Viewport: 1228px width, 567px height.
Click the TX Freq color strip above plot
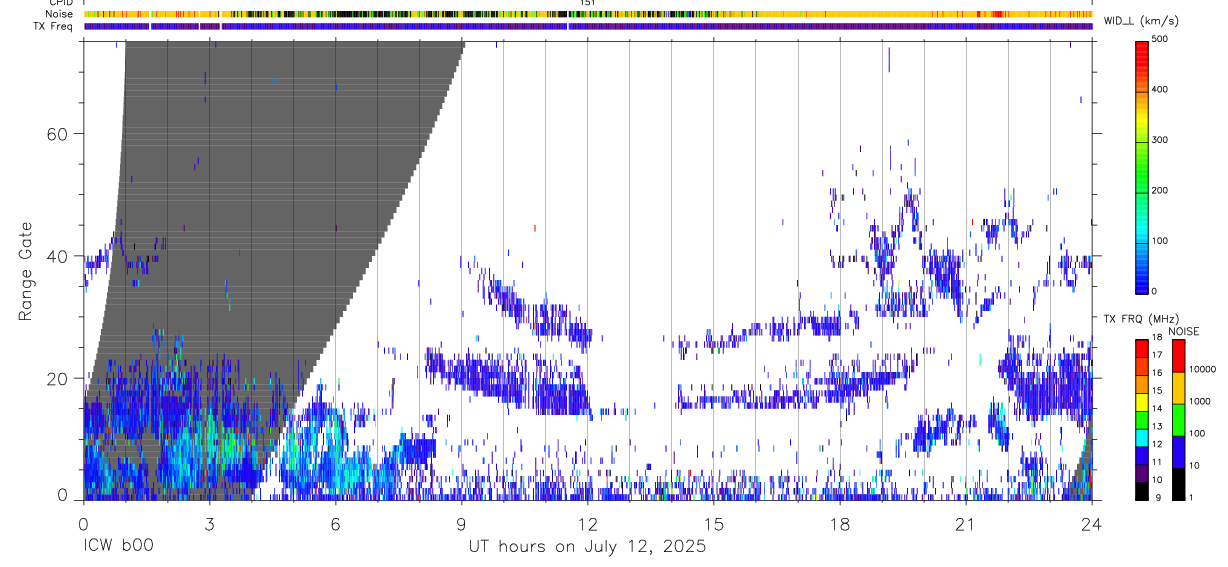pos(588,26)
